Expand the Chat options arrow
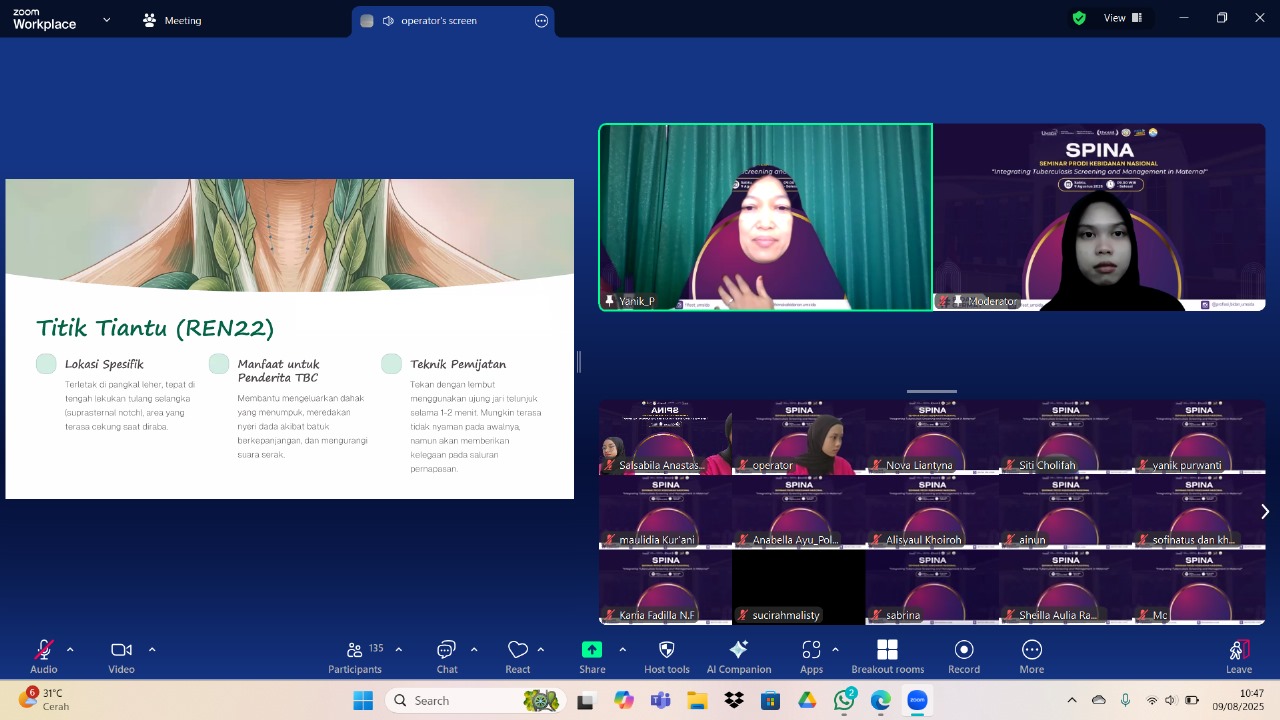The width and height of the screenshot is (1280, 720). 474,650
